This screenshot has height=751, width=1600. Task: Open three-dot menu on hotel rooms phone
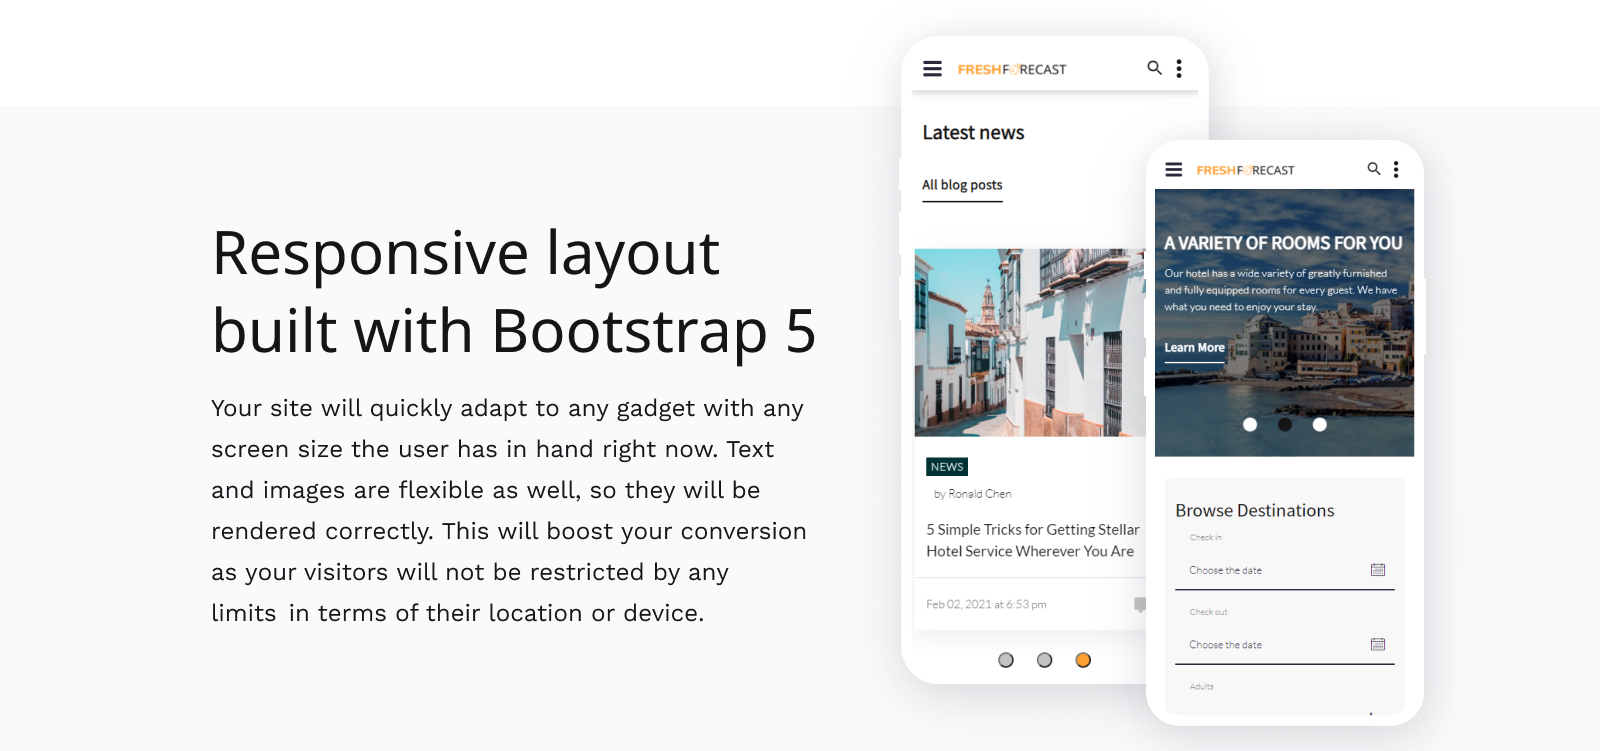(1396, 170)
